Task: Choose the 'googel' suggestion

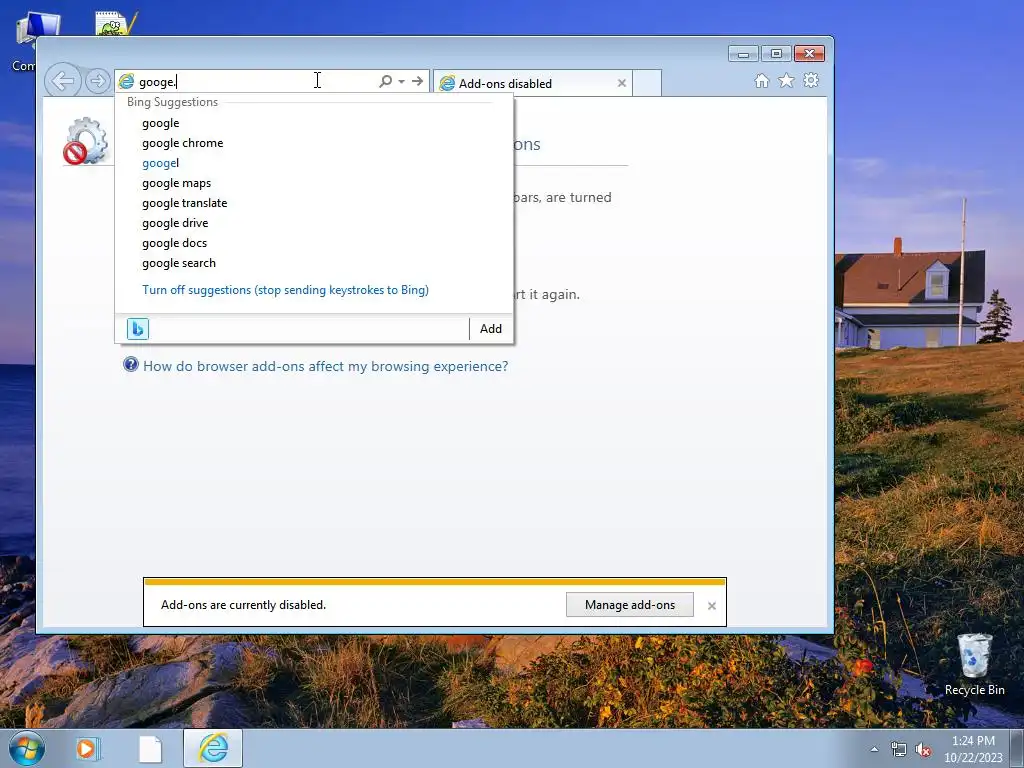Action: [x=314, y=163]
